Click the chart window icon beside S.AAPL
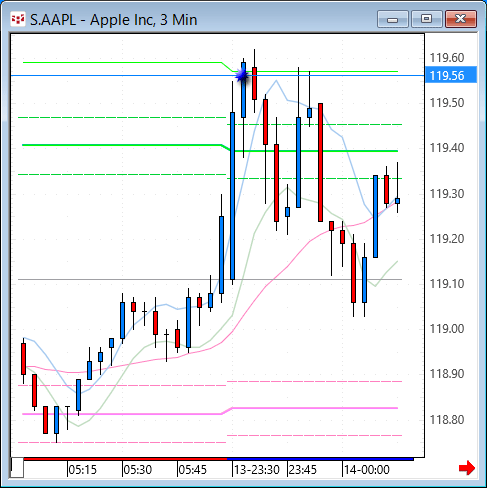Screen dimensions: 487x488 click(x=18, y=20)
